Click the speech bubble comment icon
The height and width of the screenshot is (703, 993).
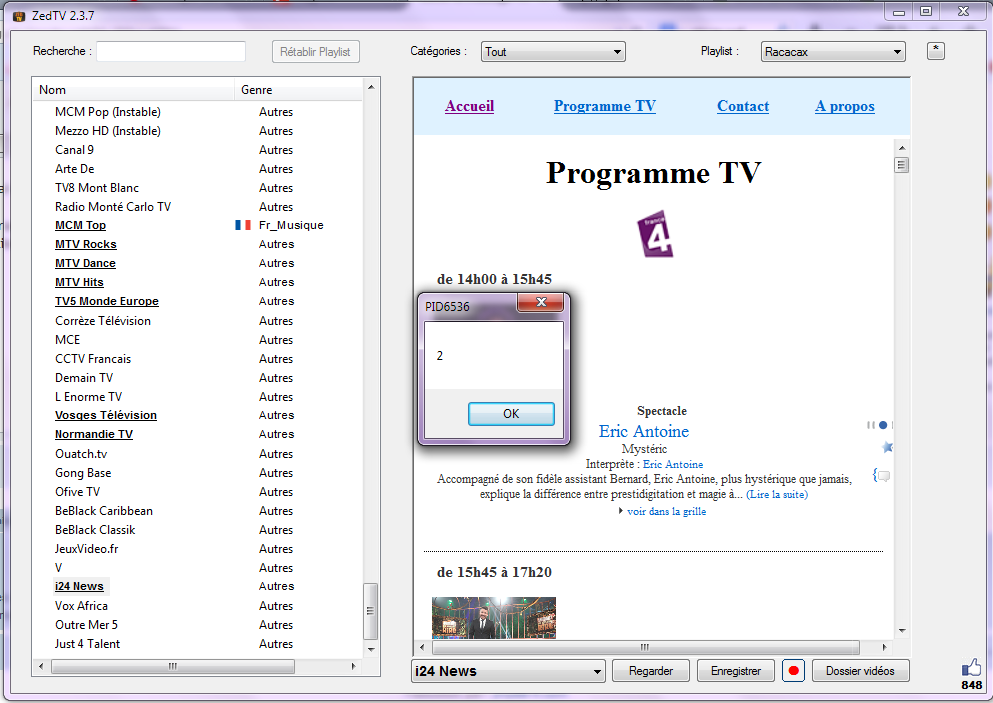pos(882,476)
